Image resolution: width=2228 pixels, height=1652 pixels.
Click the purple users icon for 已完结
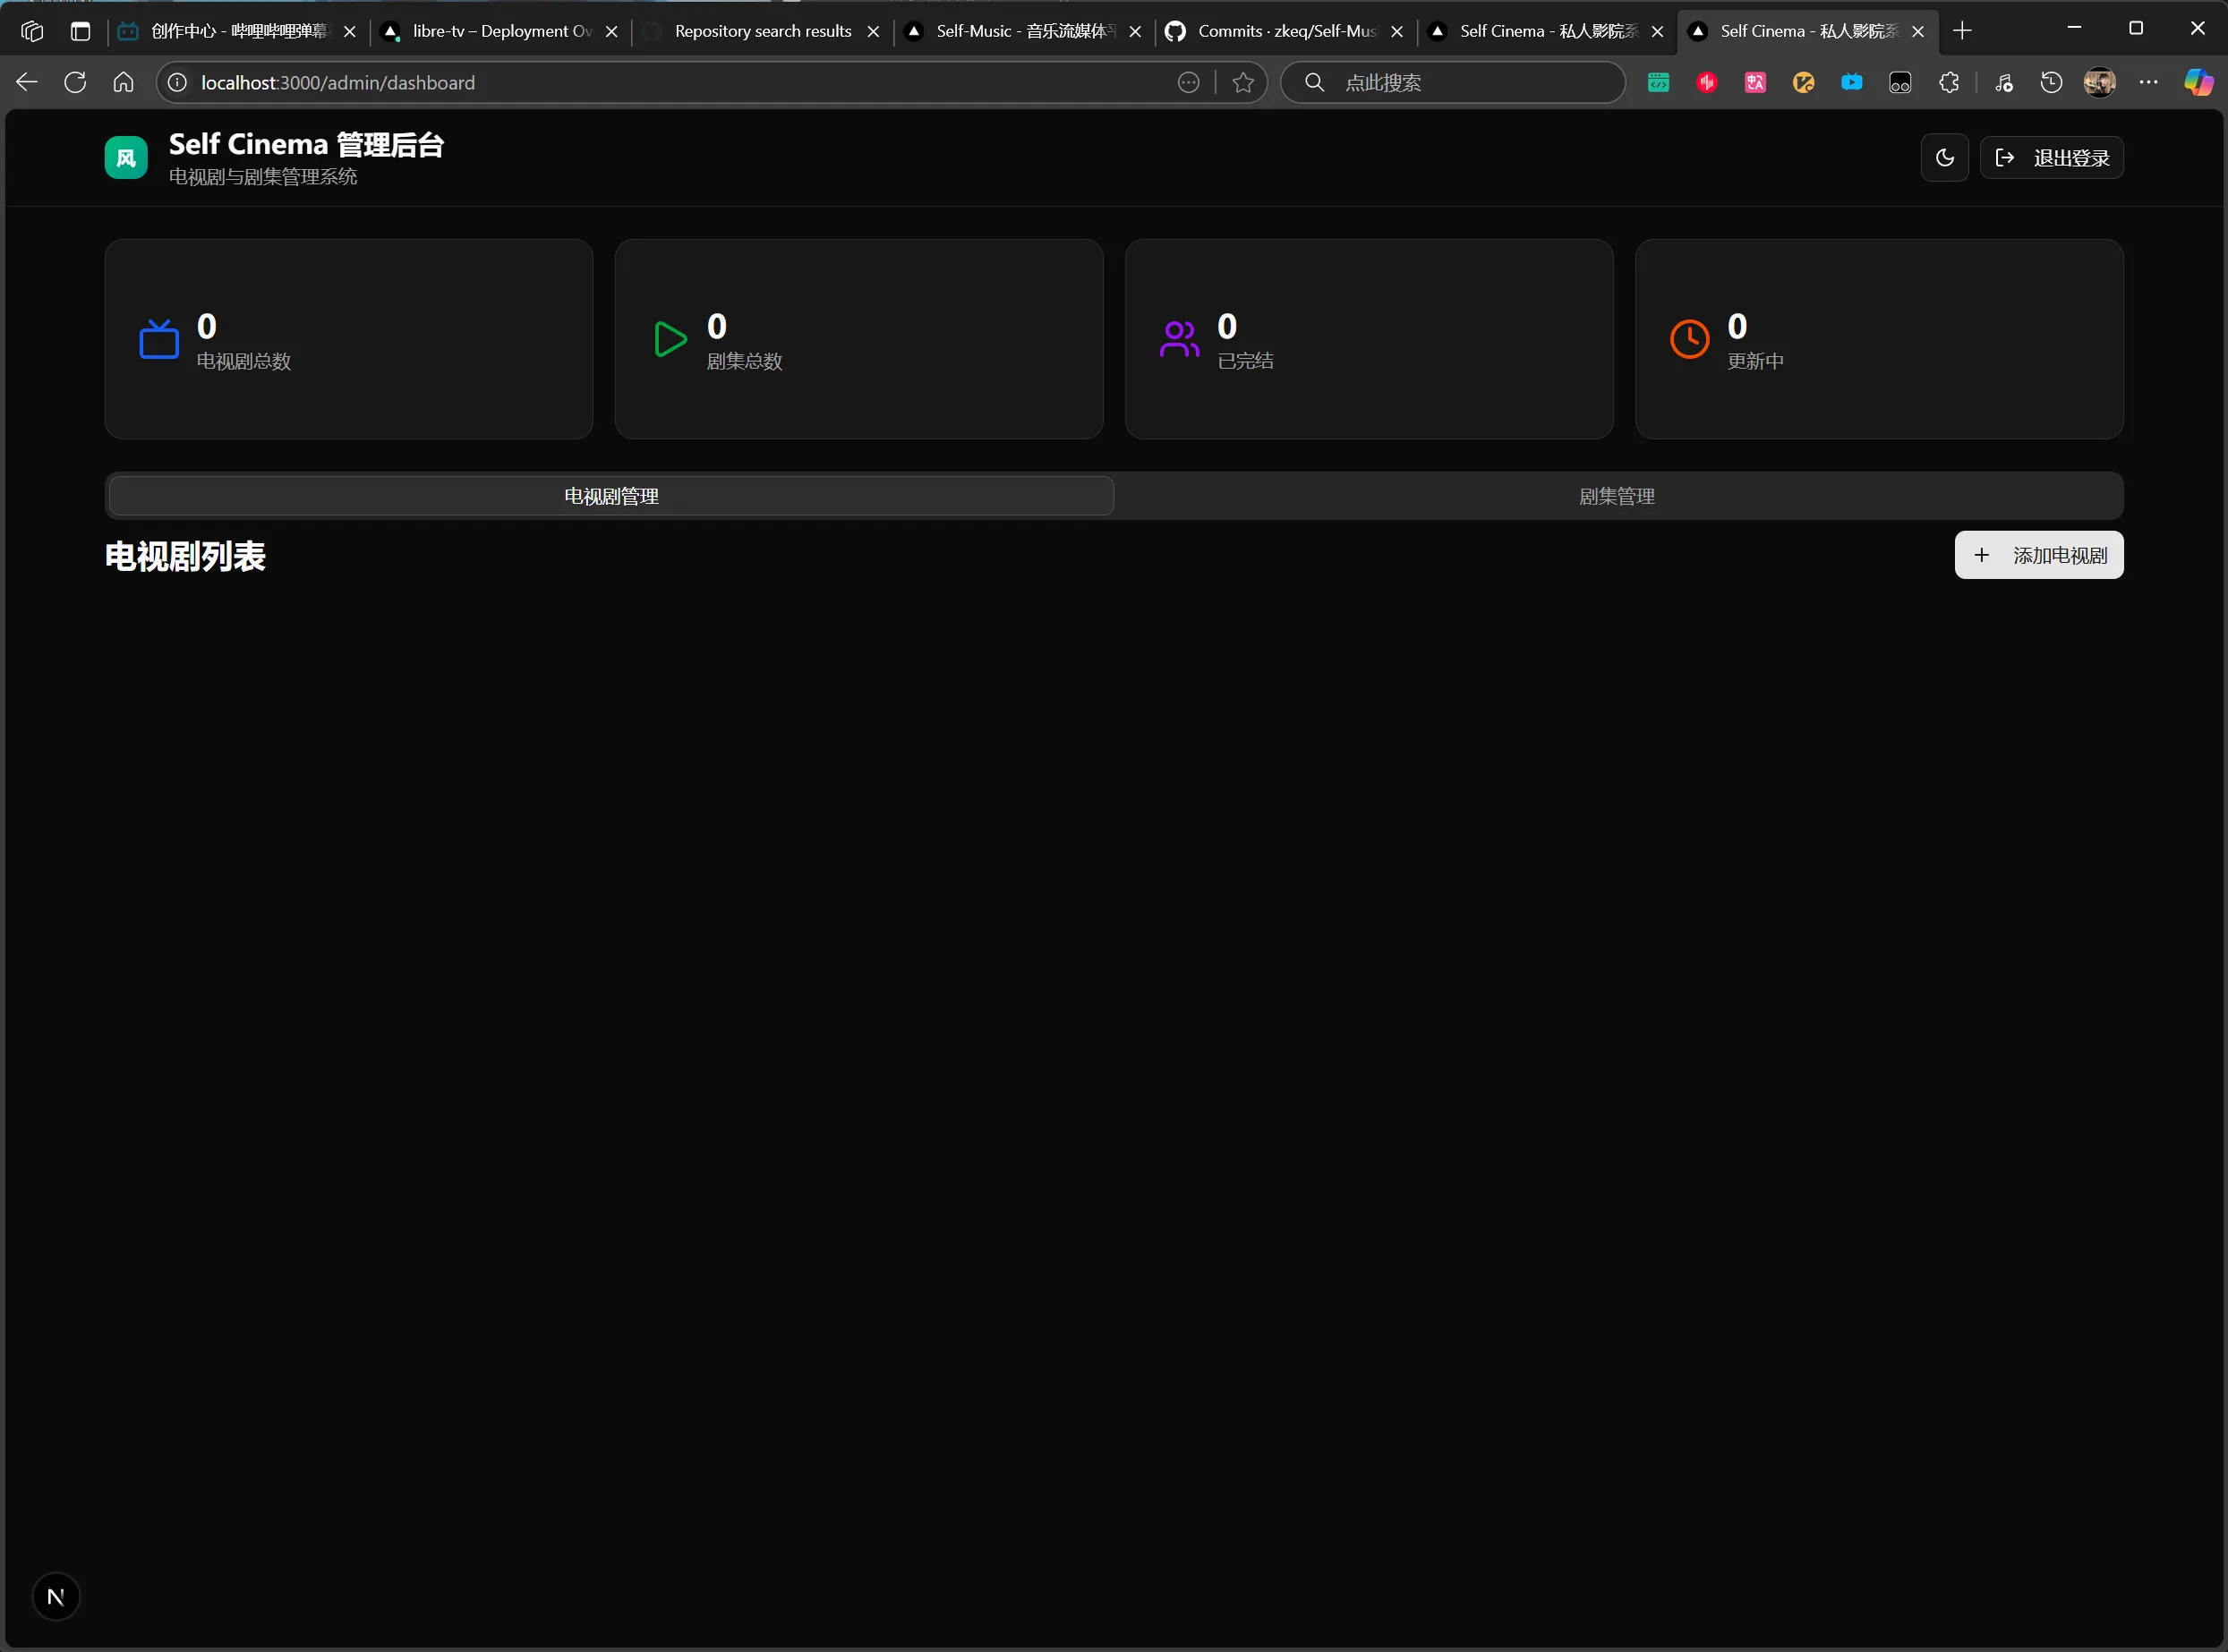tap(1179, 339)
